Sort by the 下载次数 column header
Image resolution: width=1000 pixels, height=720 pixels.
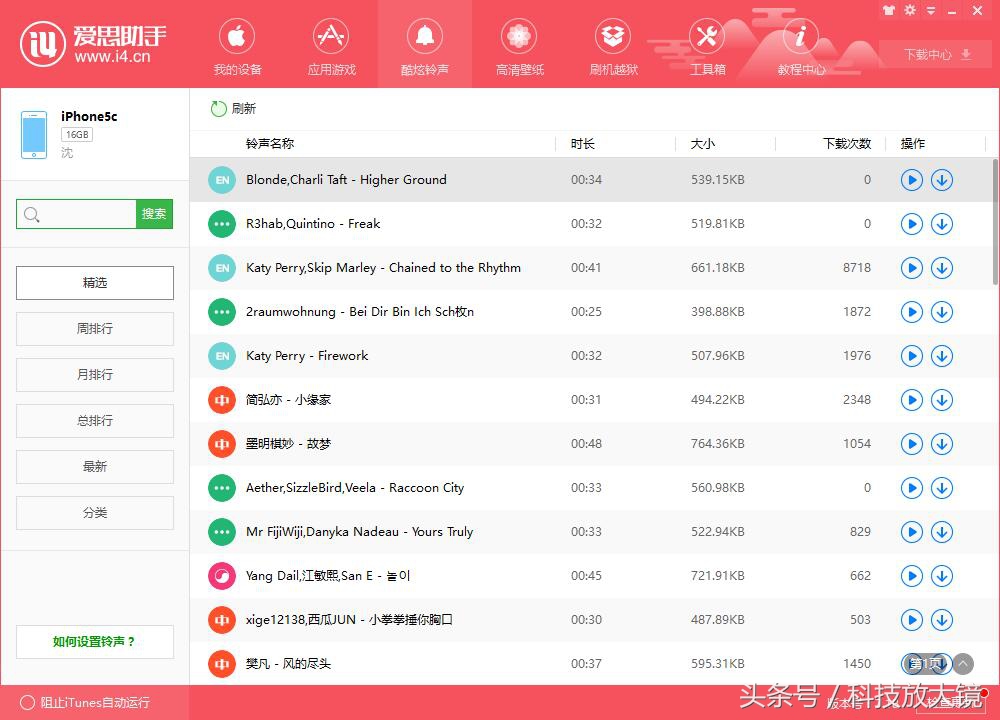pyautogui.click(x=846, y=144)
